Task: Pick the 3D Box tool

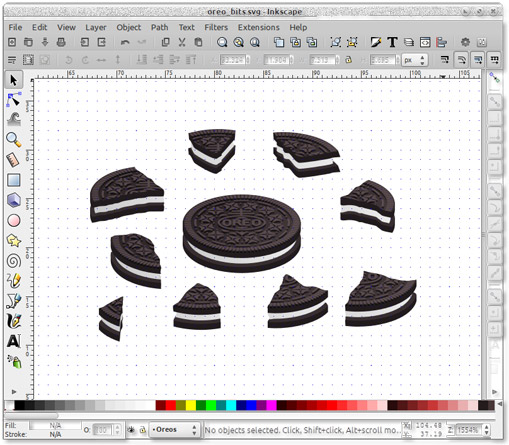Action: click(14, 200)
